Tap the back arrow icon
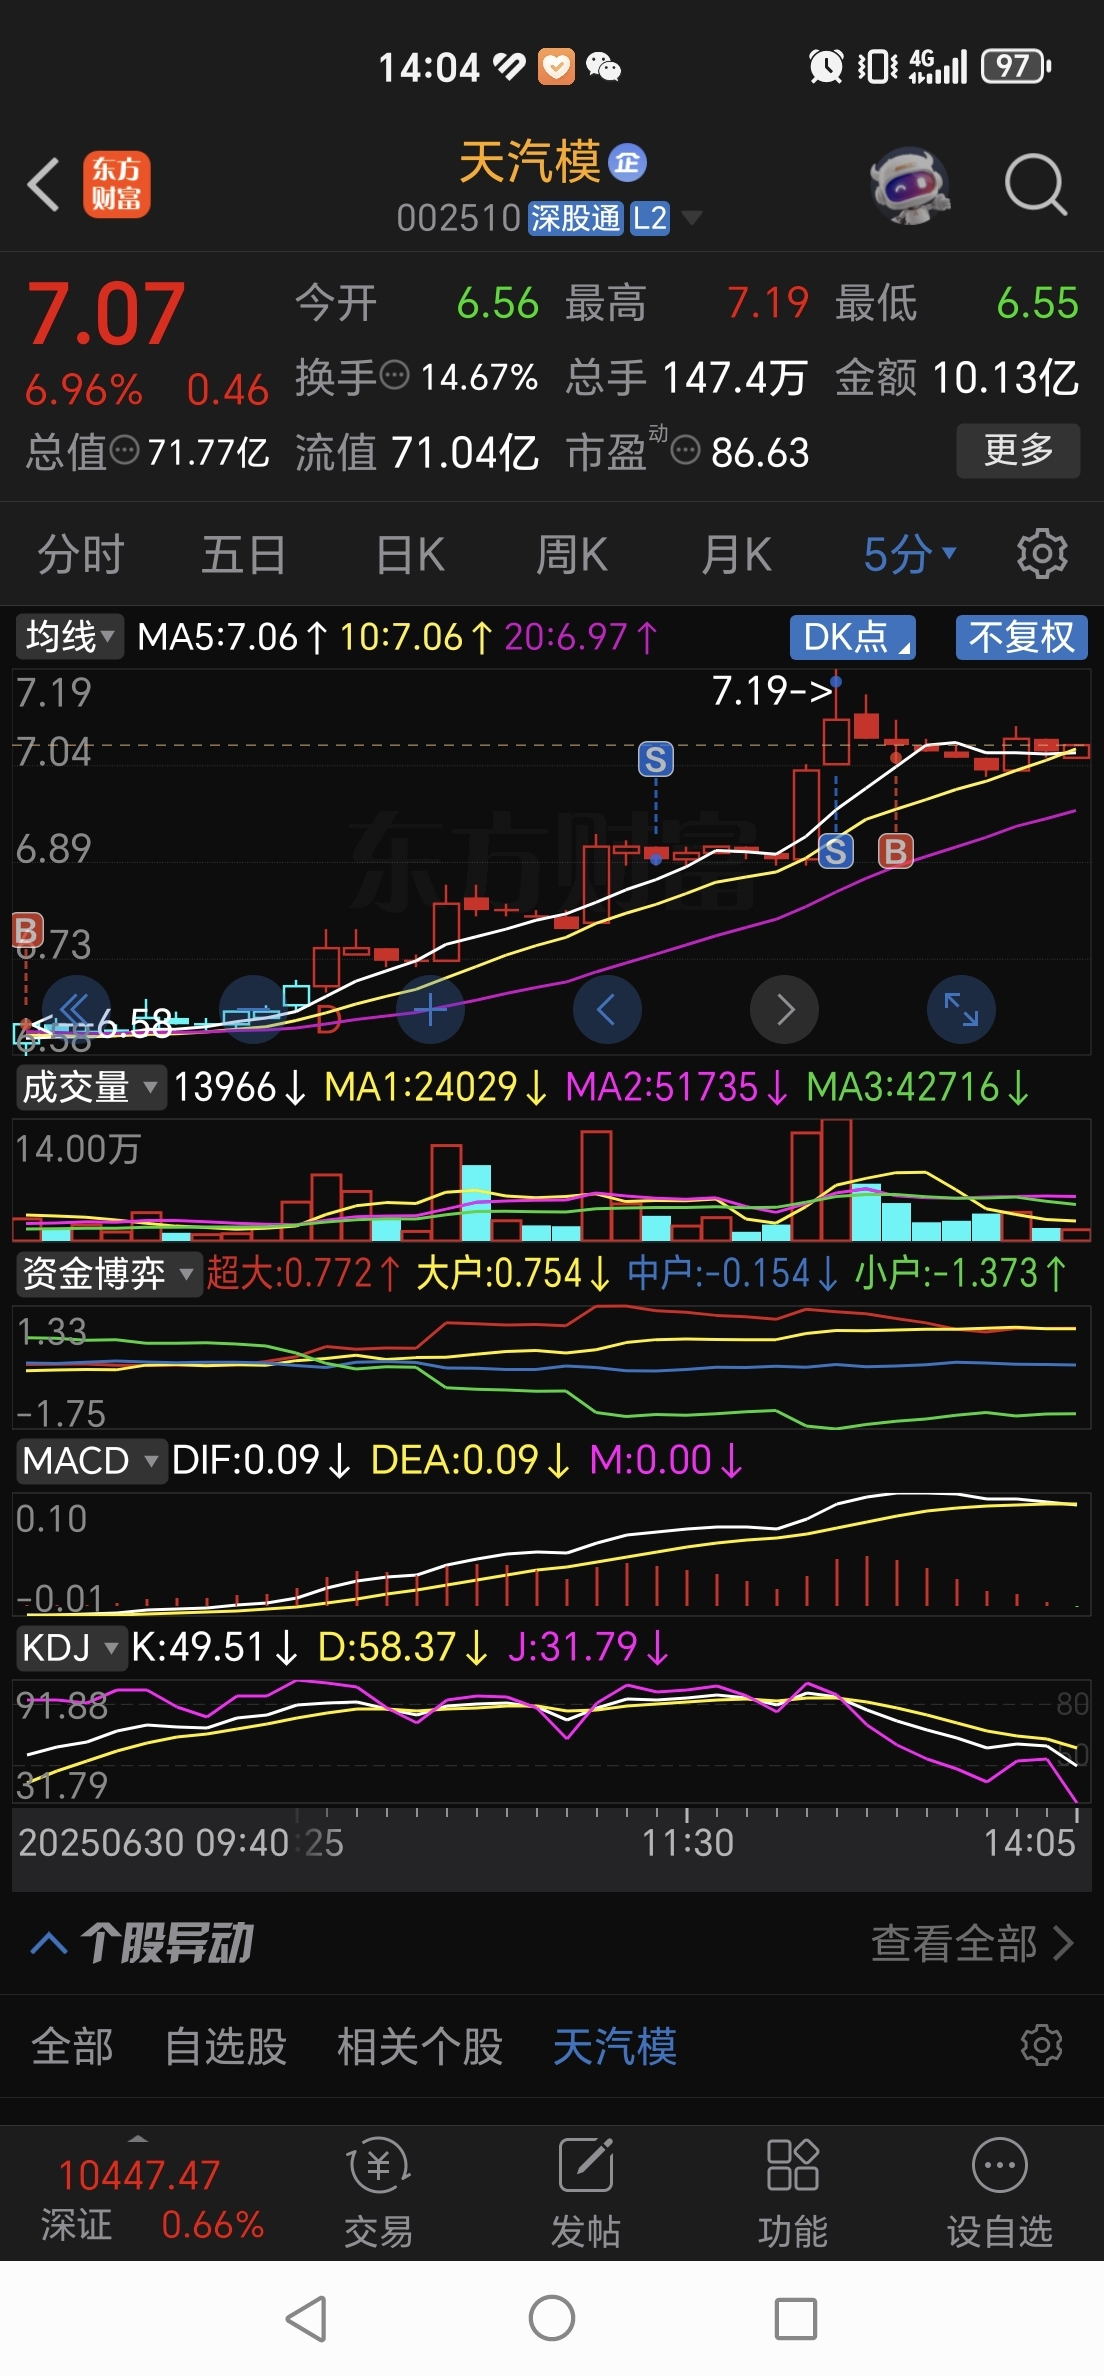 44,185
